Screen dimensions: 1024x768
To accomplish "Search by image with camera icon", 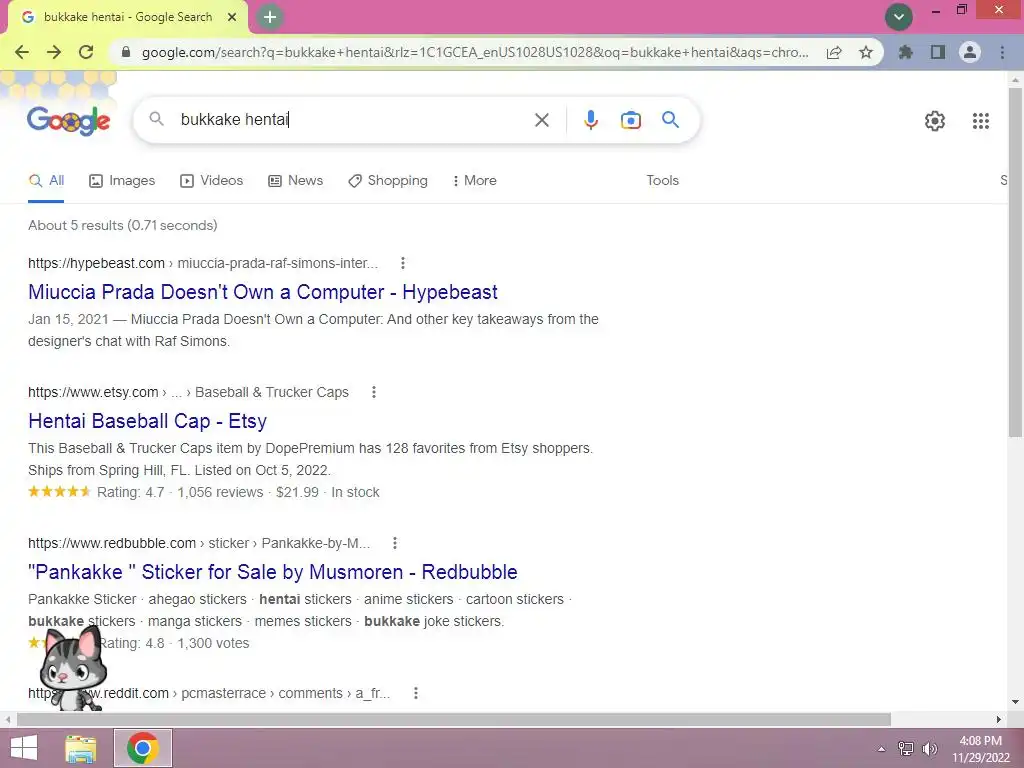I will (630, 120).
